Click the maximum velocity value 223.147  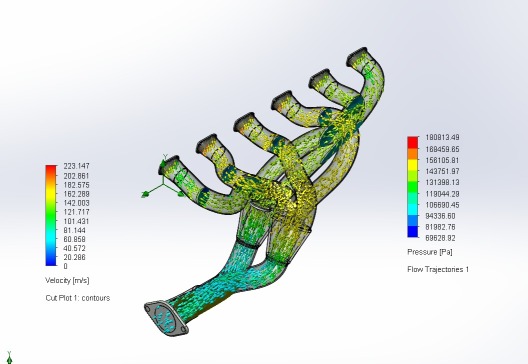76,166
